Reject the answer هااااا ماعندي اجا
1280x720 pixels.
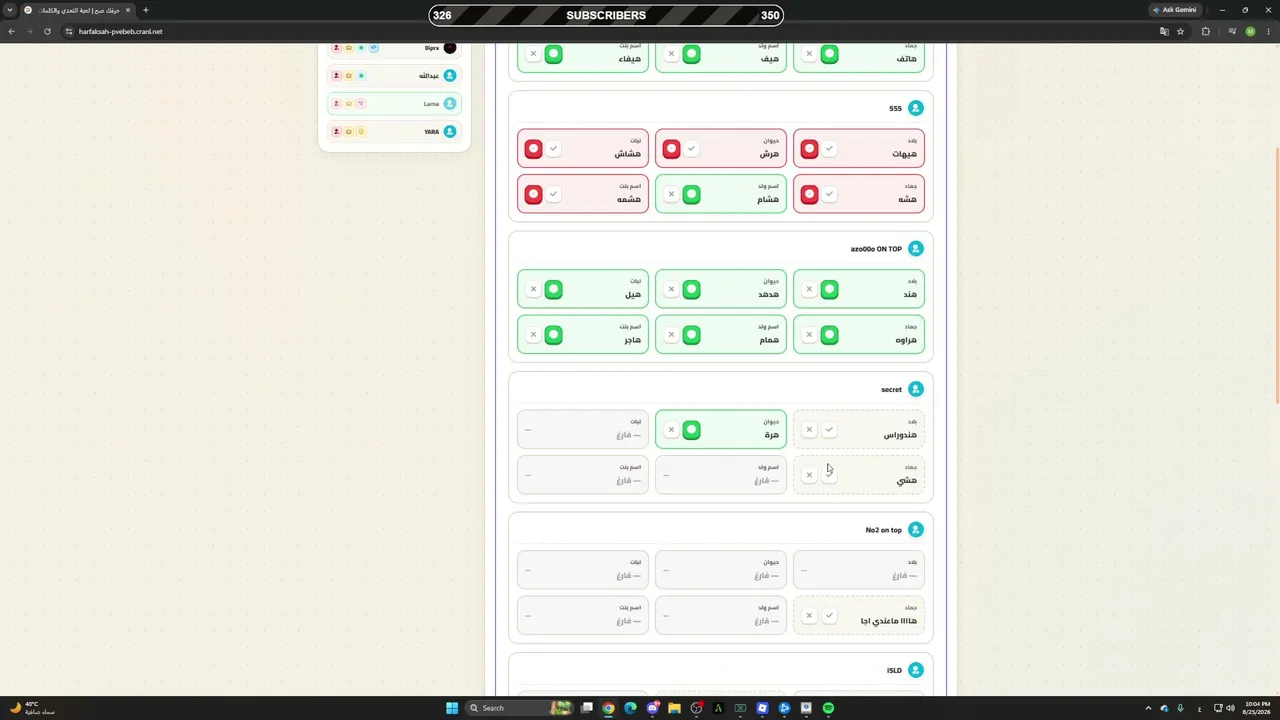pos(809,615)
